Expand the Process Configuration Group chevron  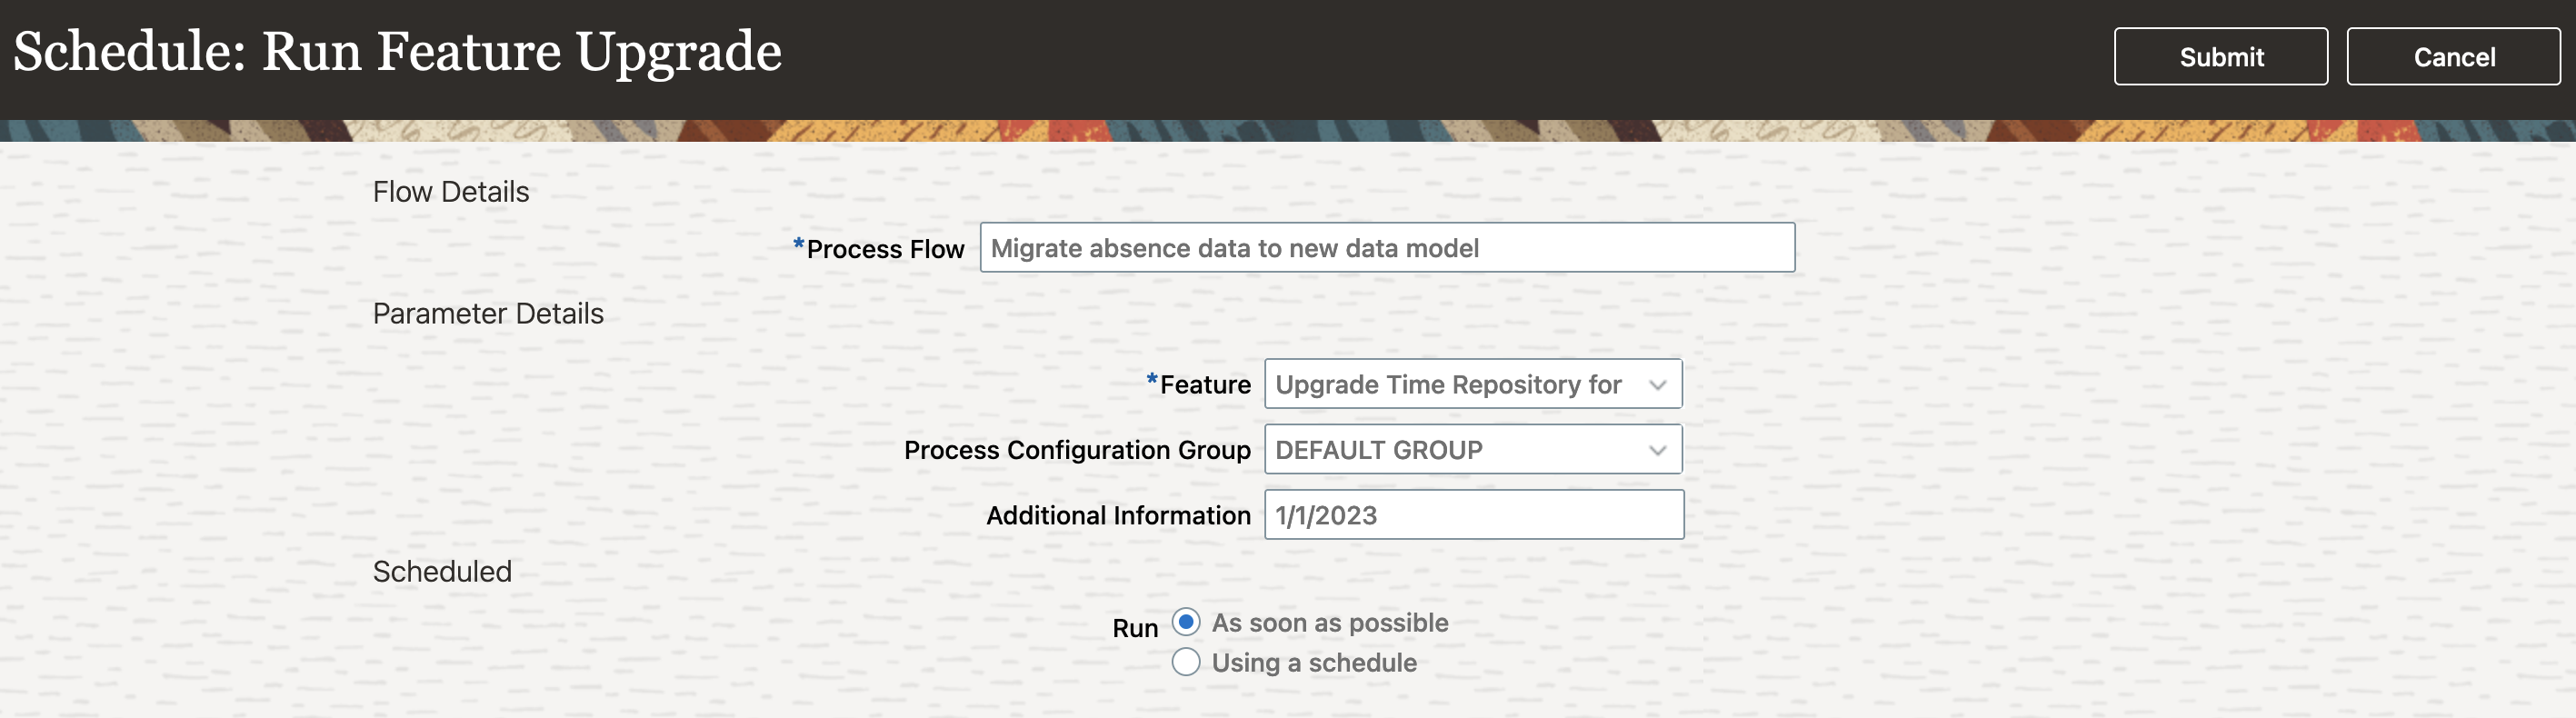[1657, 450]
